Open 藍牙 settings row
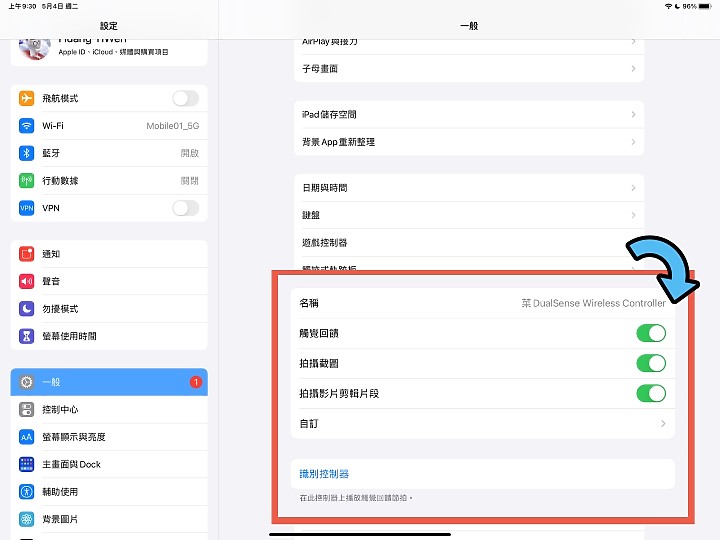The image size is (720, 540). point(109,153)
